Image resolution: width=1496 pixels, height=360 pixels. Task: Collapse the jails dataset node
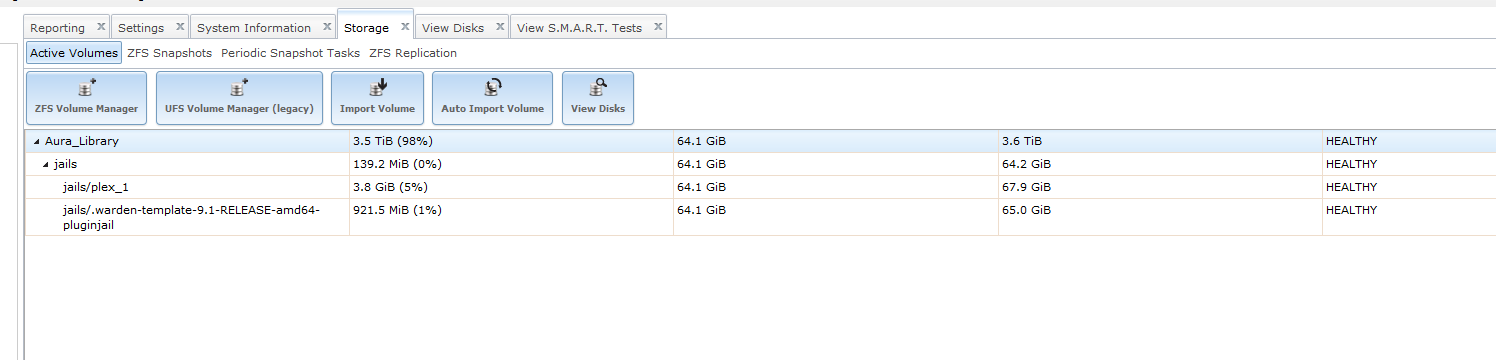(45, 164)
